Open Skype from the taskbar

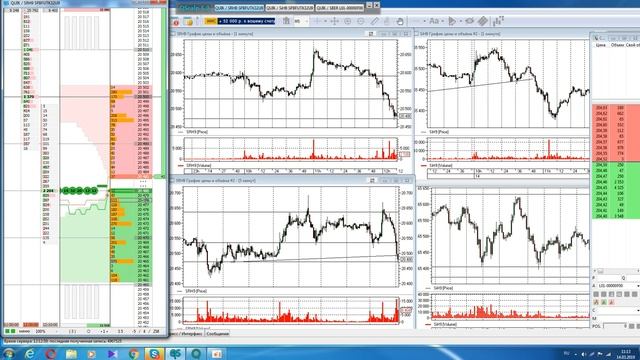click(154, 354)
